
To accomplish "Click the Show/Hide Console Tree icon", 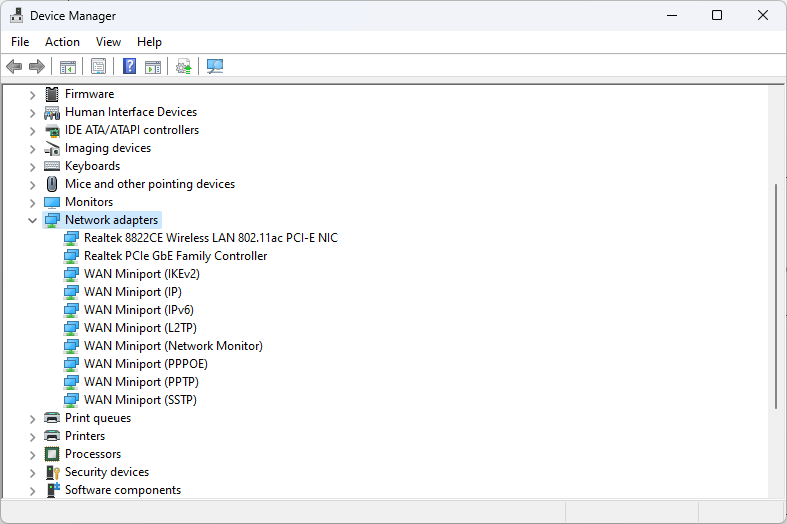I will point(68,67).
